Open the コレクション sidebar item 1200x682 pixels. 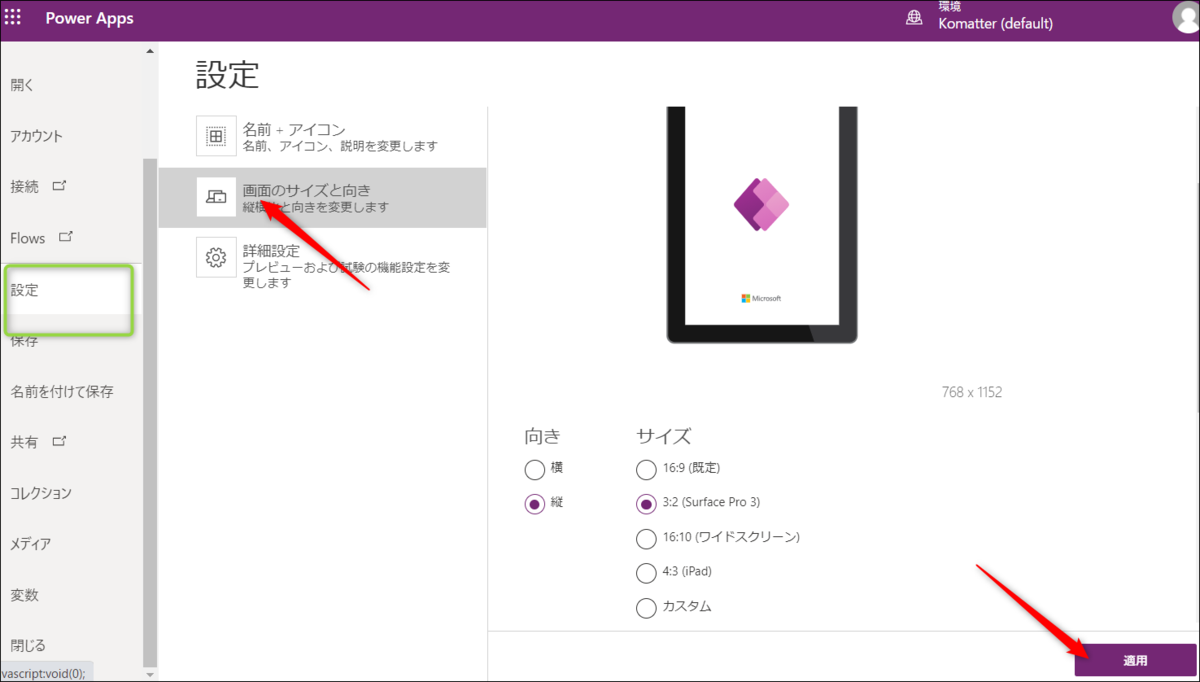[x=40, y=492]
